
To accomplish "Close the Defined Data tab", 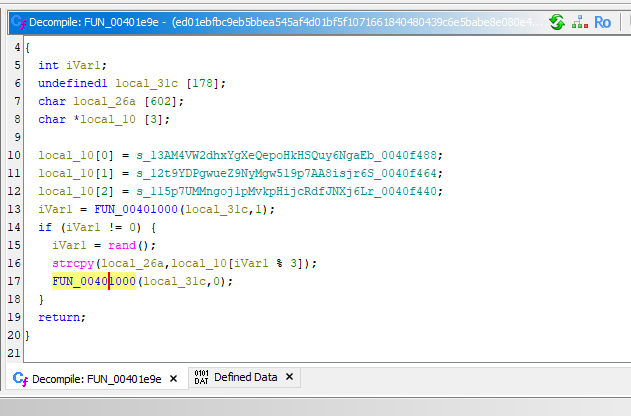I will click(290, 378).
